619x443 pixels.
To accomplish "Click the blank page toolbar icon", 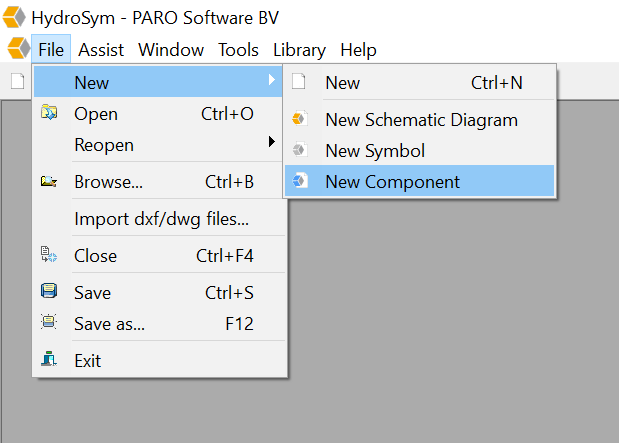I will (17, 81).
